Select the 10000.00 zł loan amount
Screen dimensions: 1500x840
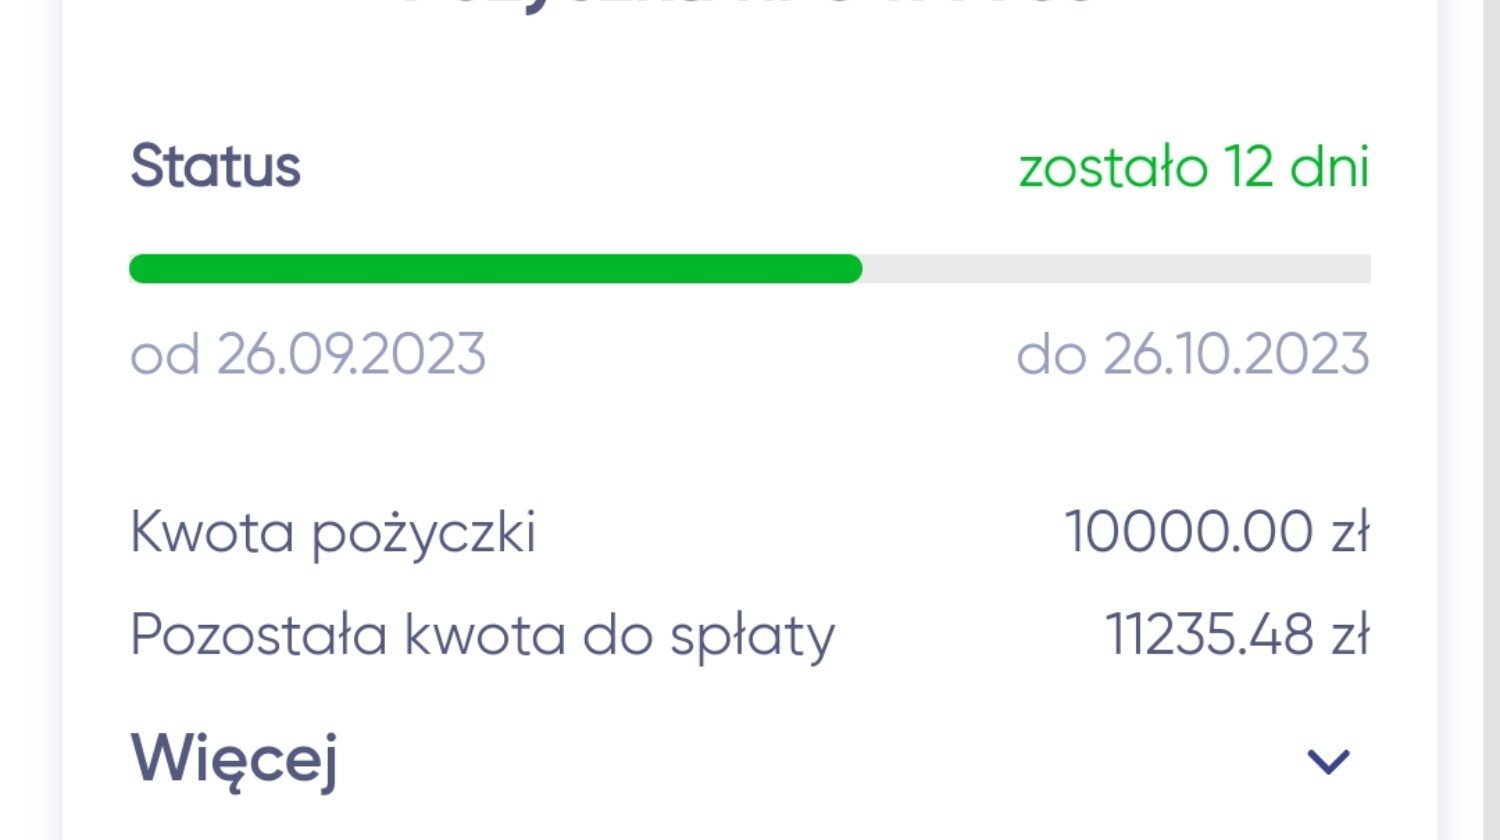coord(1217,531)
